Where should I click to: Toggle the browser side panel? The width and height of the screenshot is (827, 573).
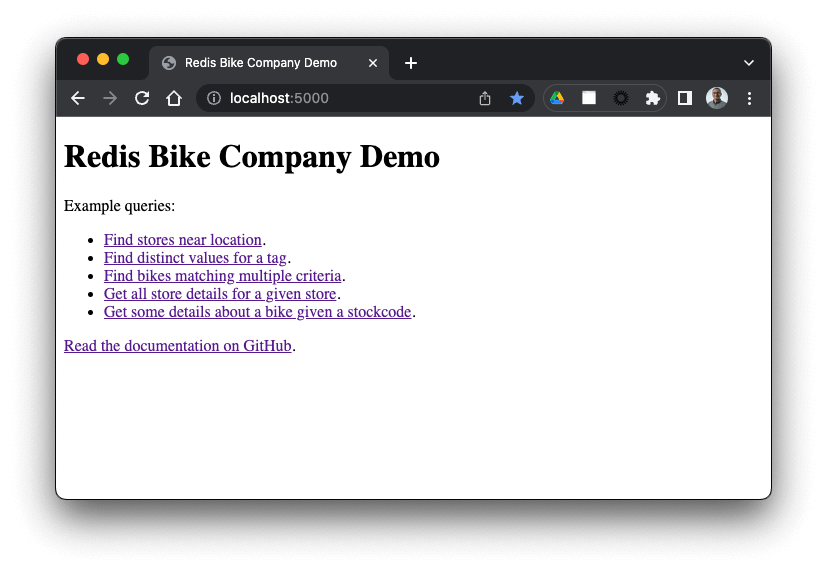coord(685,98)
